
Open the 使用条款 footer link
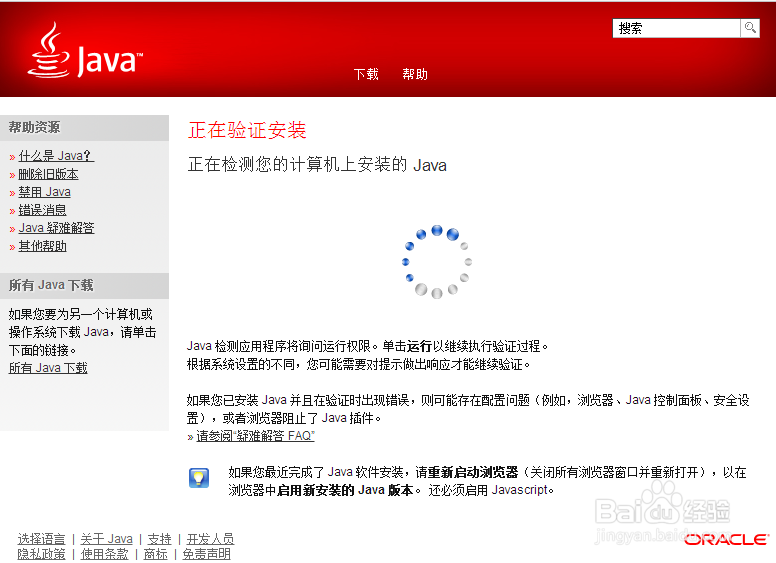pos(104,554)
